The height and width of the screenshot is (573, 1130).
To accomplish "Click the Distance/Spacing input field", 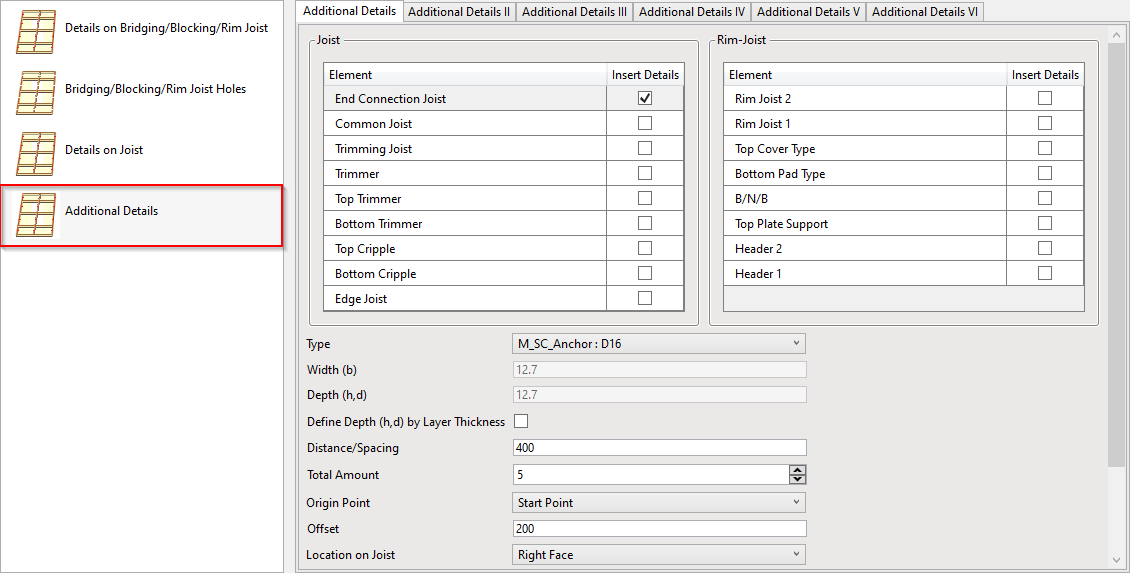I will pos(658,448).
